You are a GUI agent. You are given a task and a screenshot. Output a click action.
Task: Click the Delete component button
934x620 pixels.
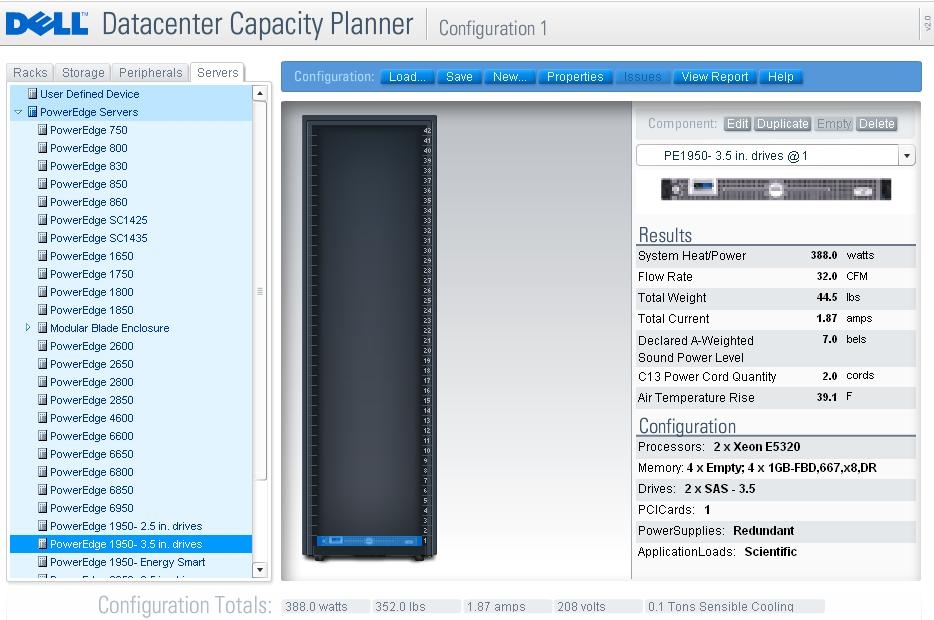(876, 124)
